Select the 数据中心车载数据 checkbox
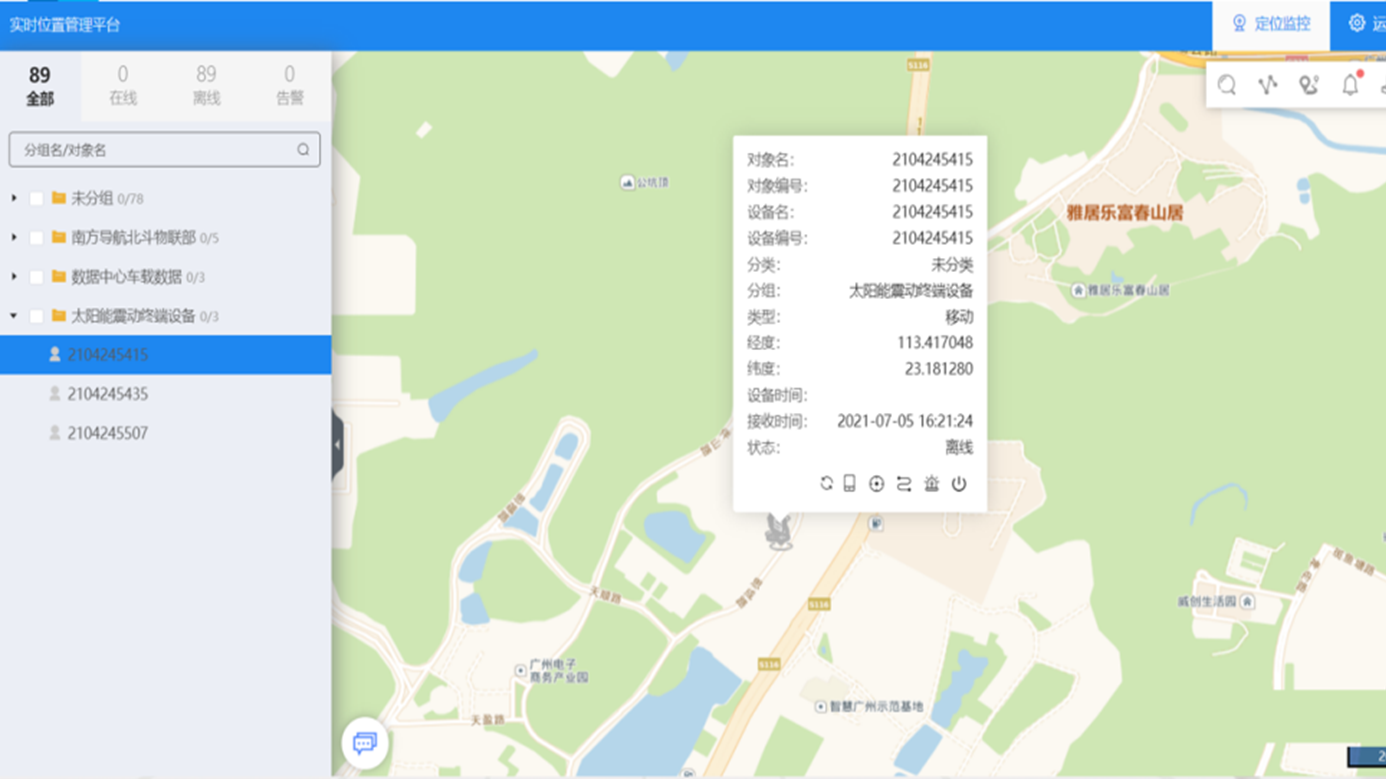This screenshot has height=779, width=1386. pyautogui.click(x=37, y=277)
